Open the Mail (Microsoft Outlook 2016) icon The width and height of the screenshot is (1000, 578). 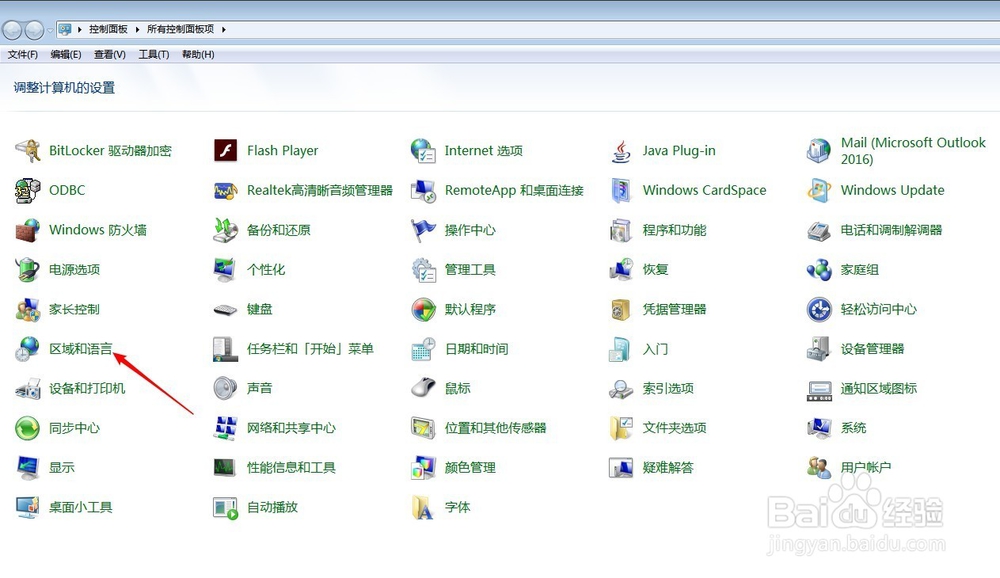(819, 151)
